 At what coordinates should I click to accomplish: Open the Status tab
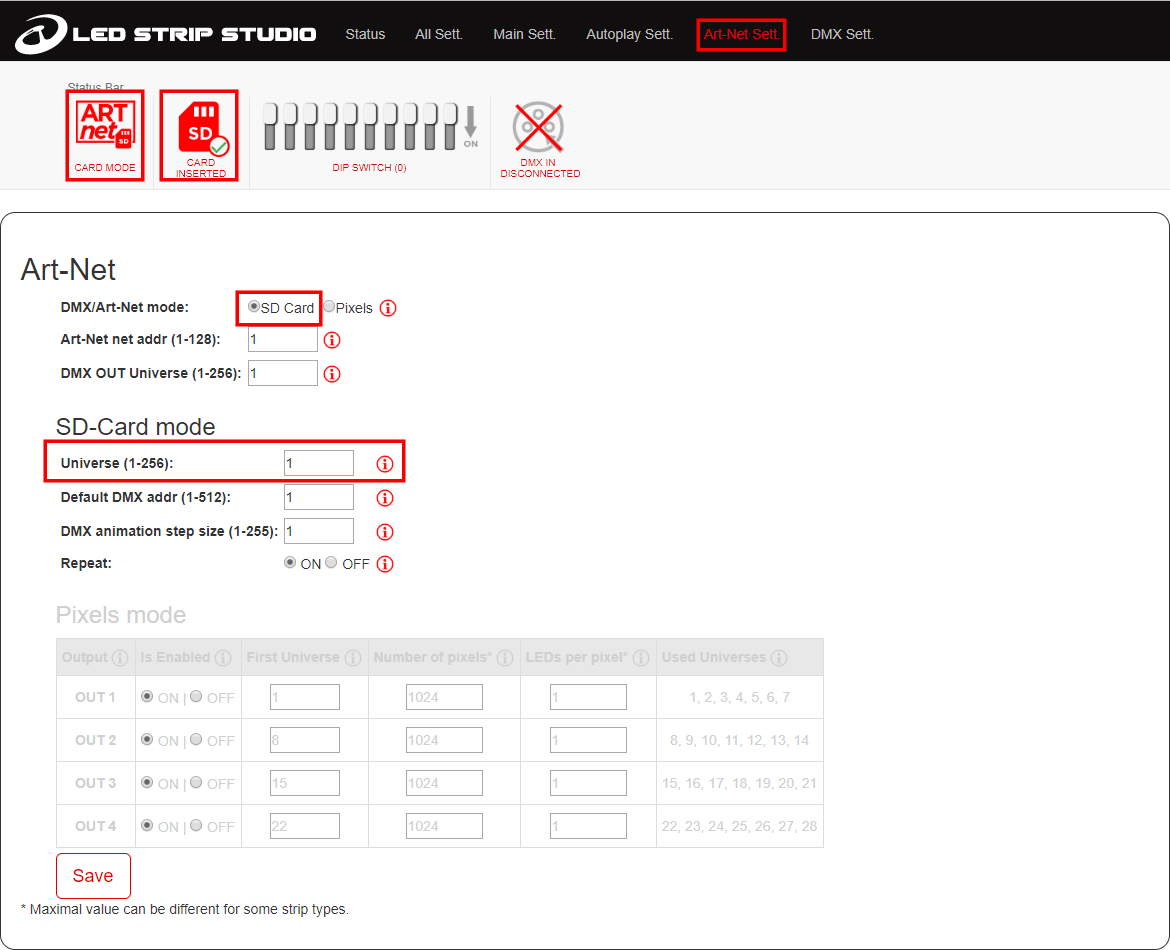click(365, 34)
